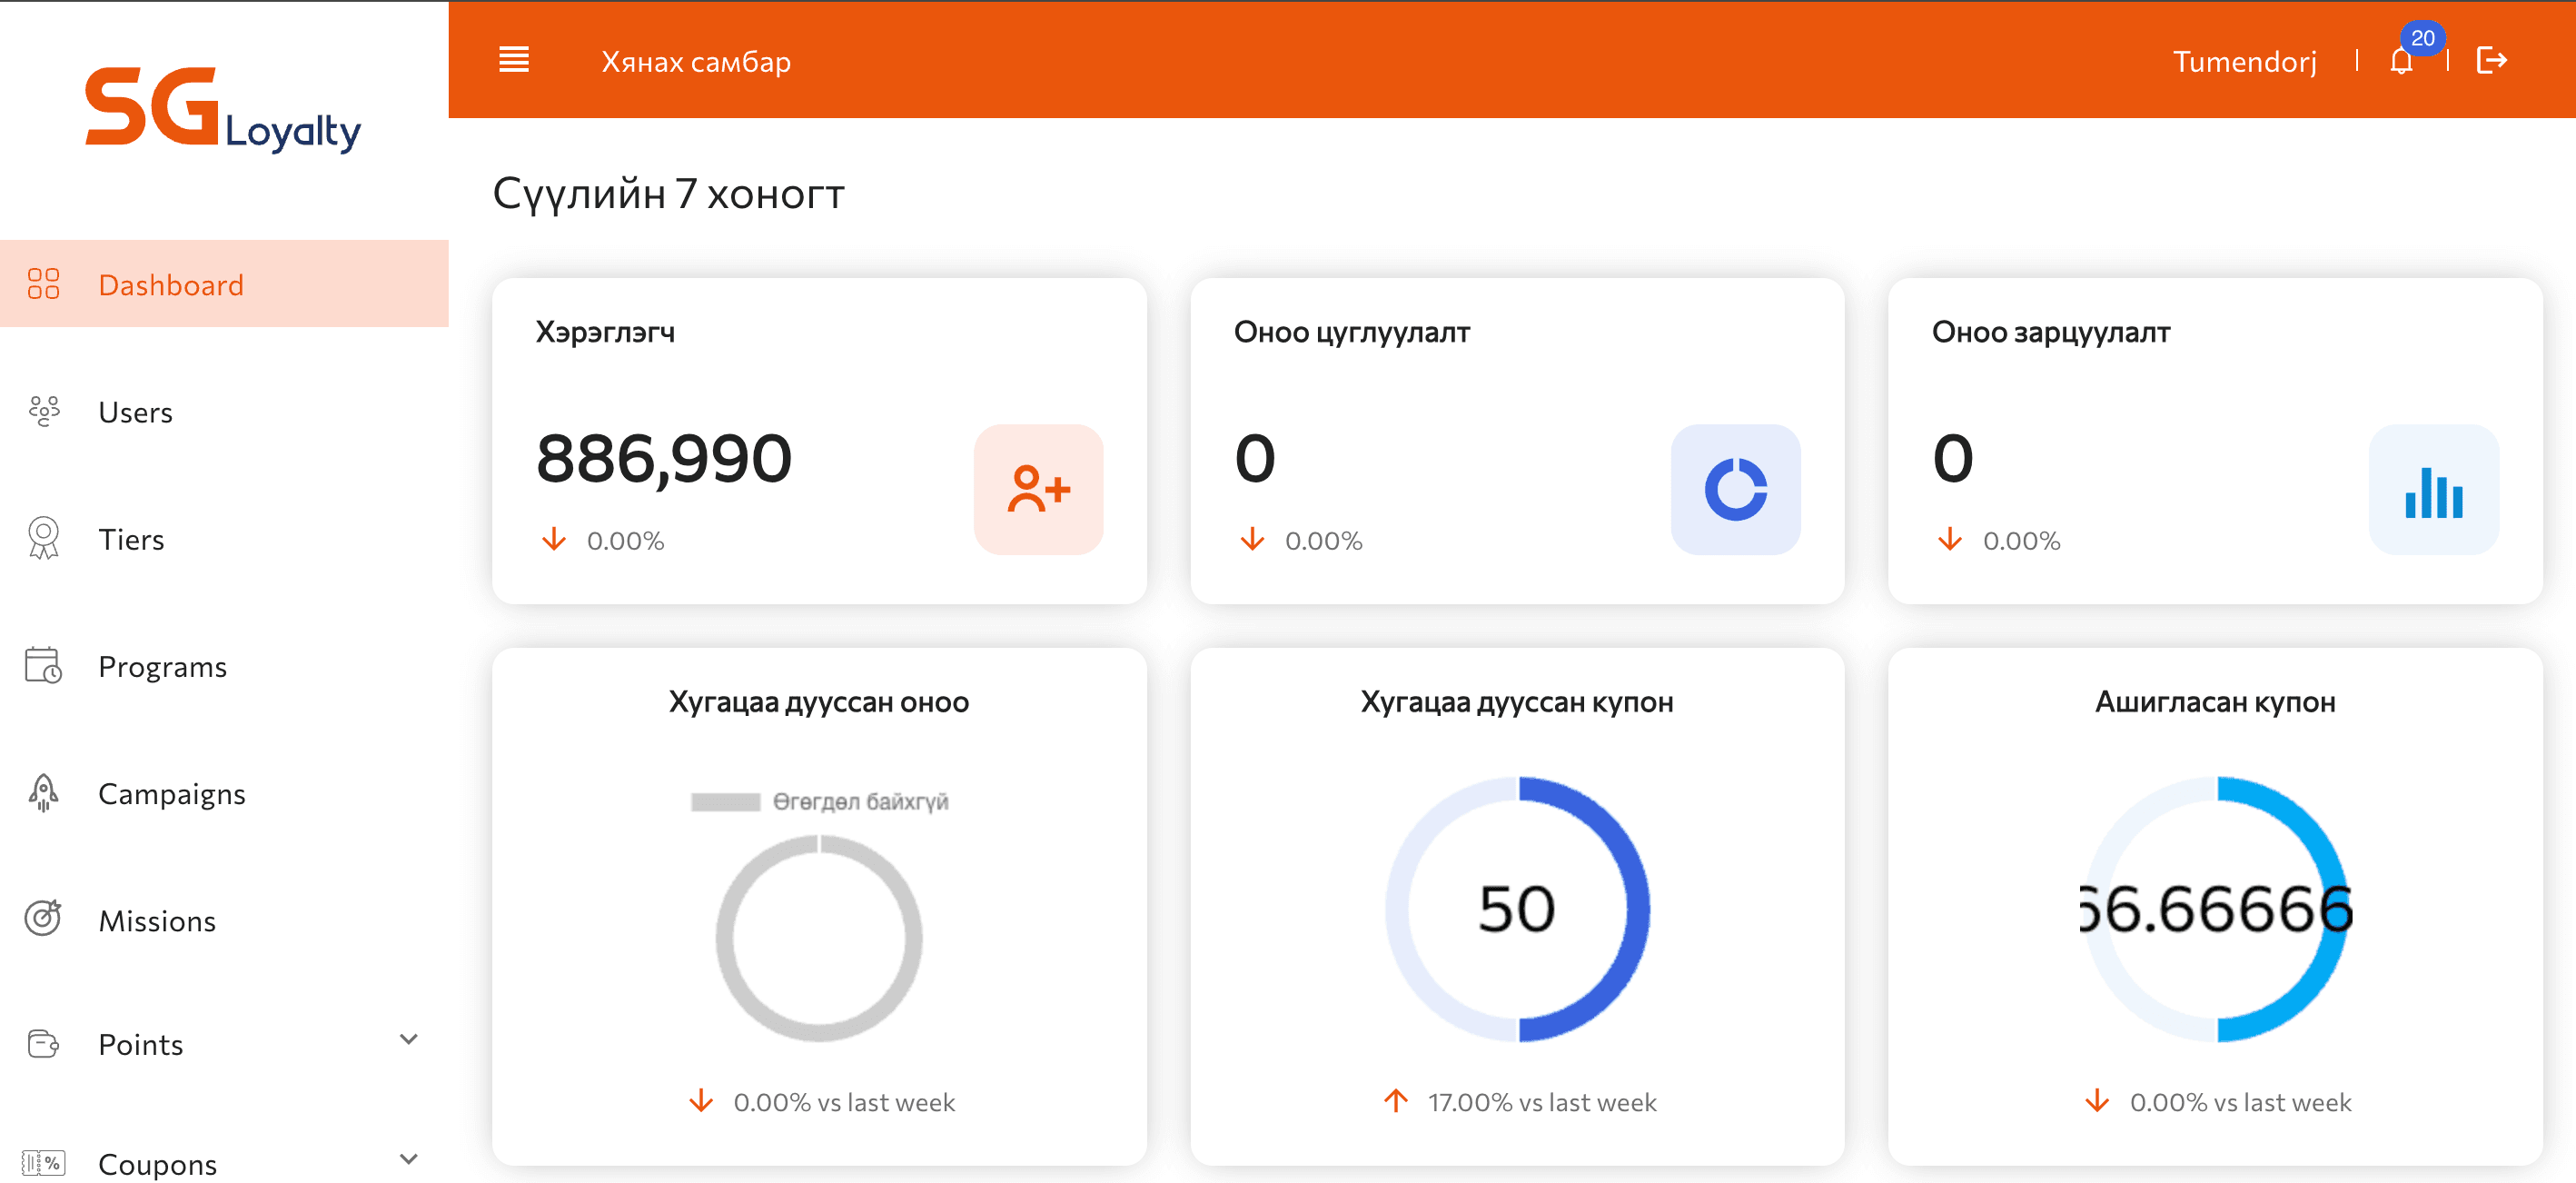
Task: Open Tiers in the sidebar
Action: pyautogui.click(x=224, y=538)
